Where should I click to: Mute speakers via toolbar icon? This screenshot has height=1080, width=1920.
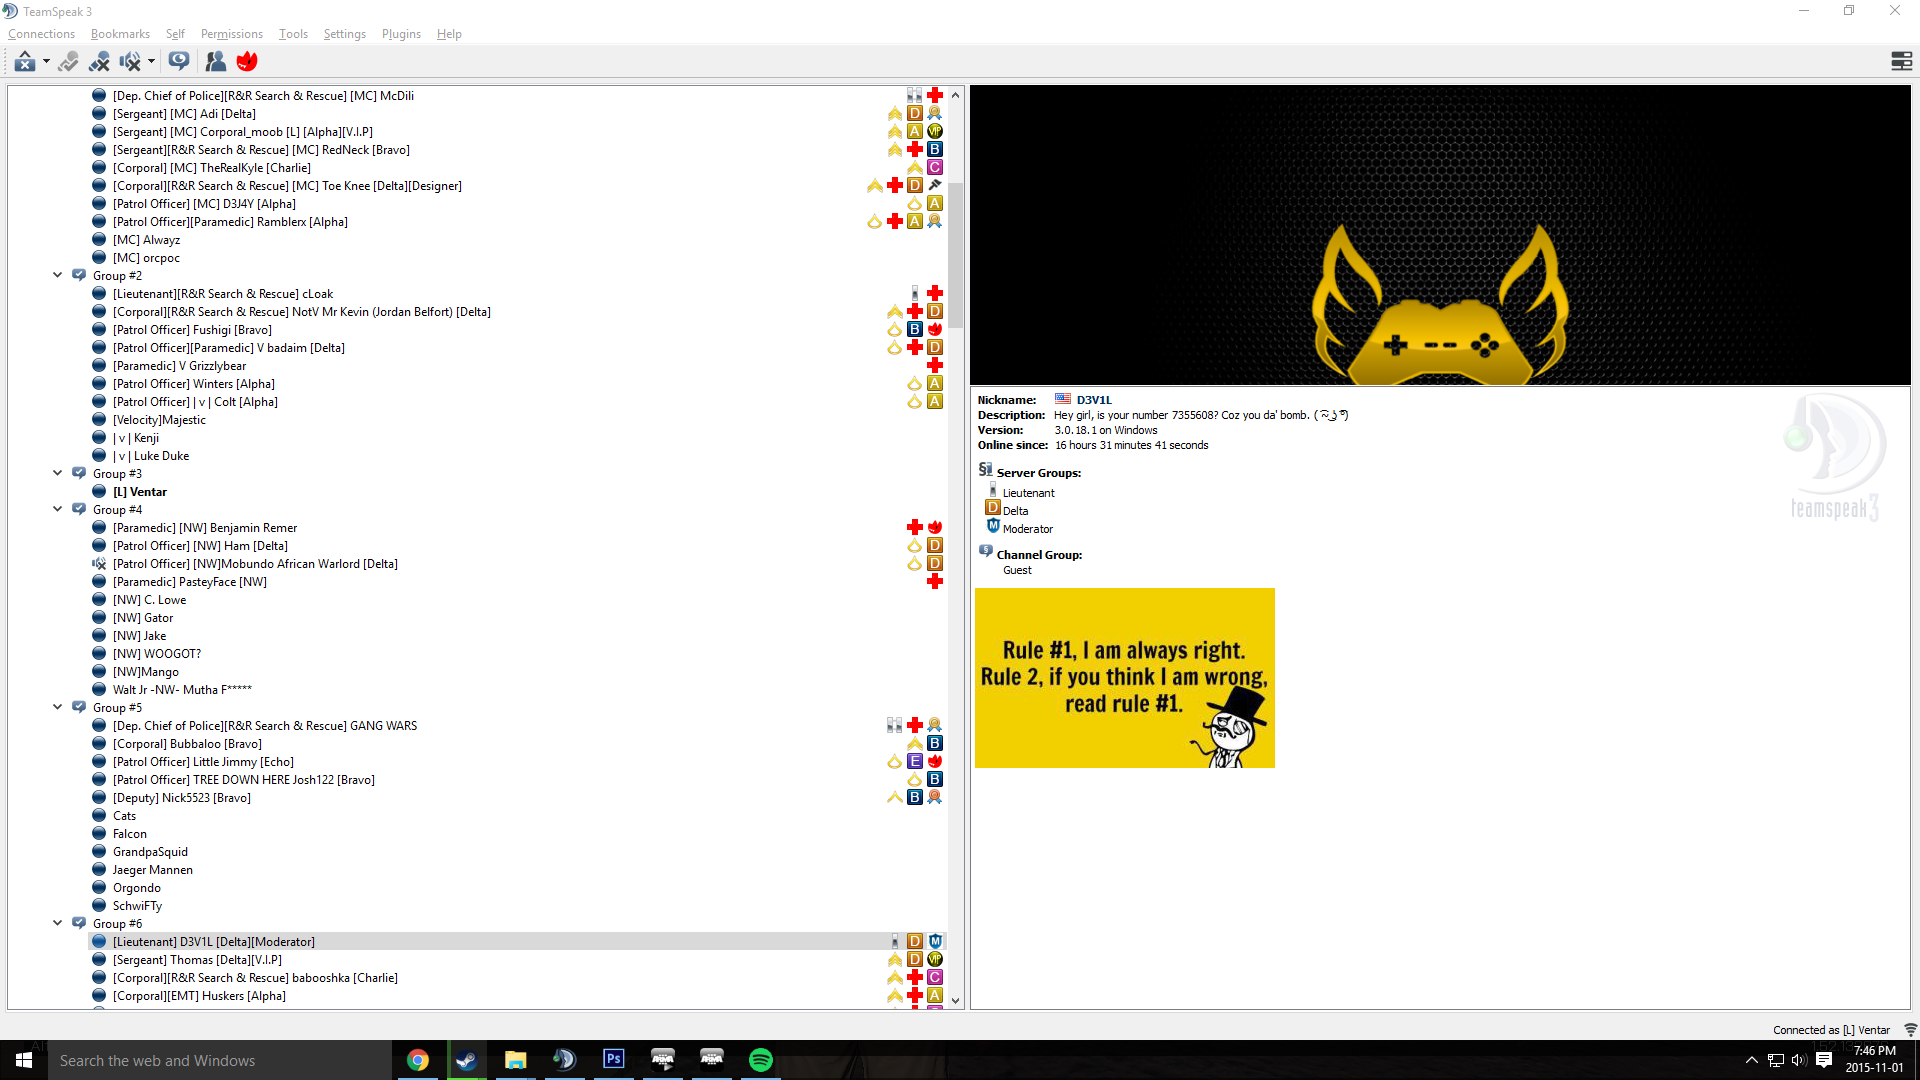130,62
